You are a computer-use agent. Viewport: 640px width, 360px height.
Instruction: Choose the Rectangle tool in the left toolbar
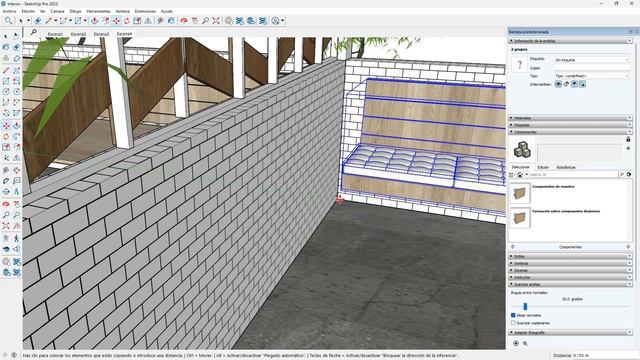6,81
